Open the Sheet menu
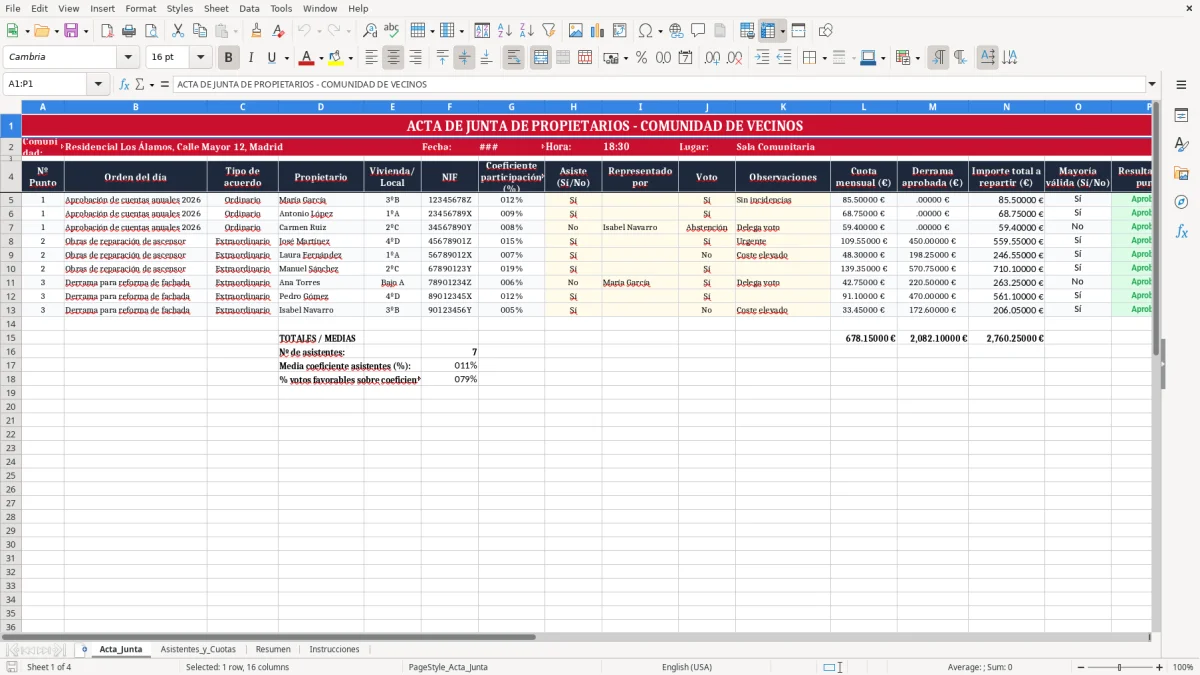 pos(216,8)
